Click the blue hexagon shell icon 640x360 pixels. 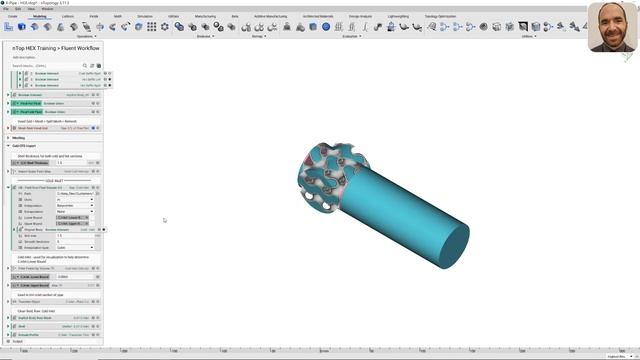click(x=139, y=27)
